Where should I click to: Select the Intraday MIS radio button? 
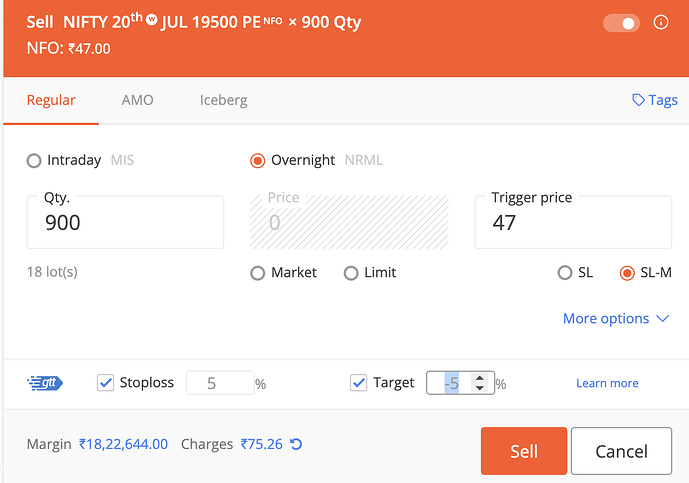pos(34,161)
